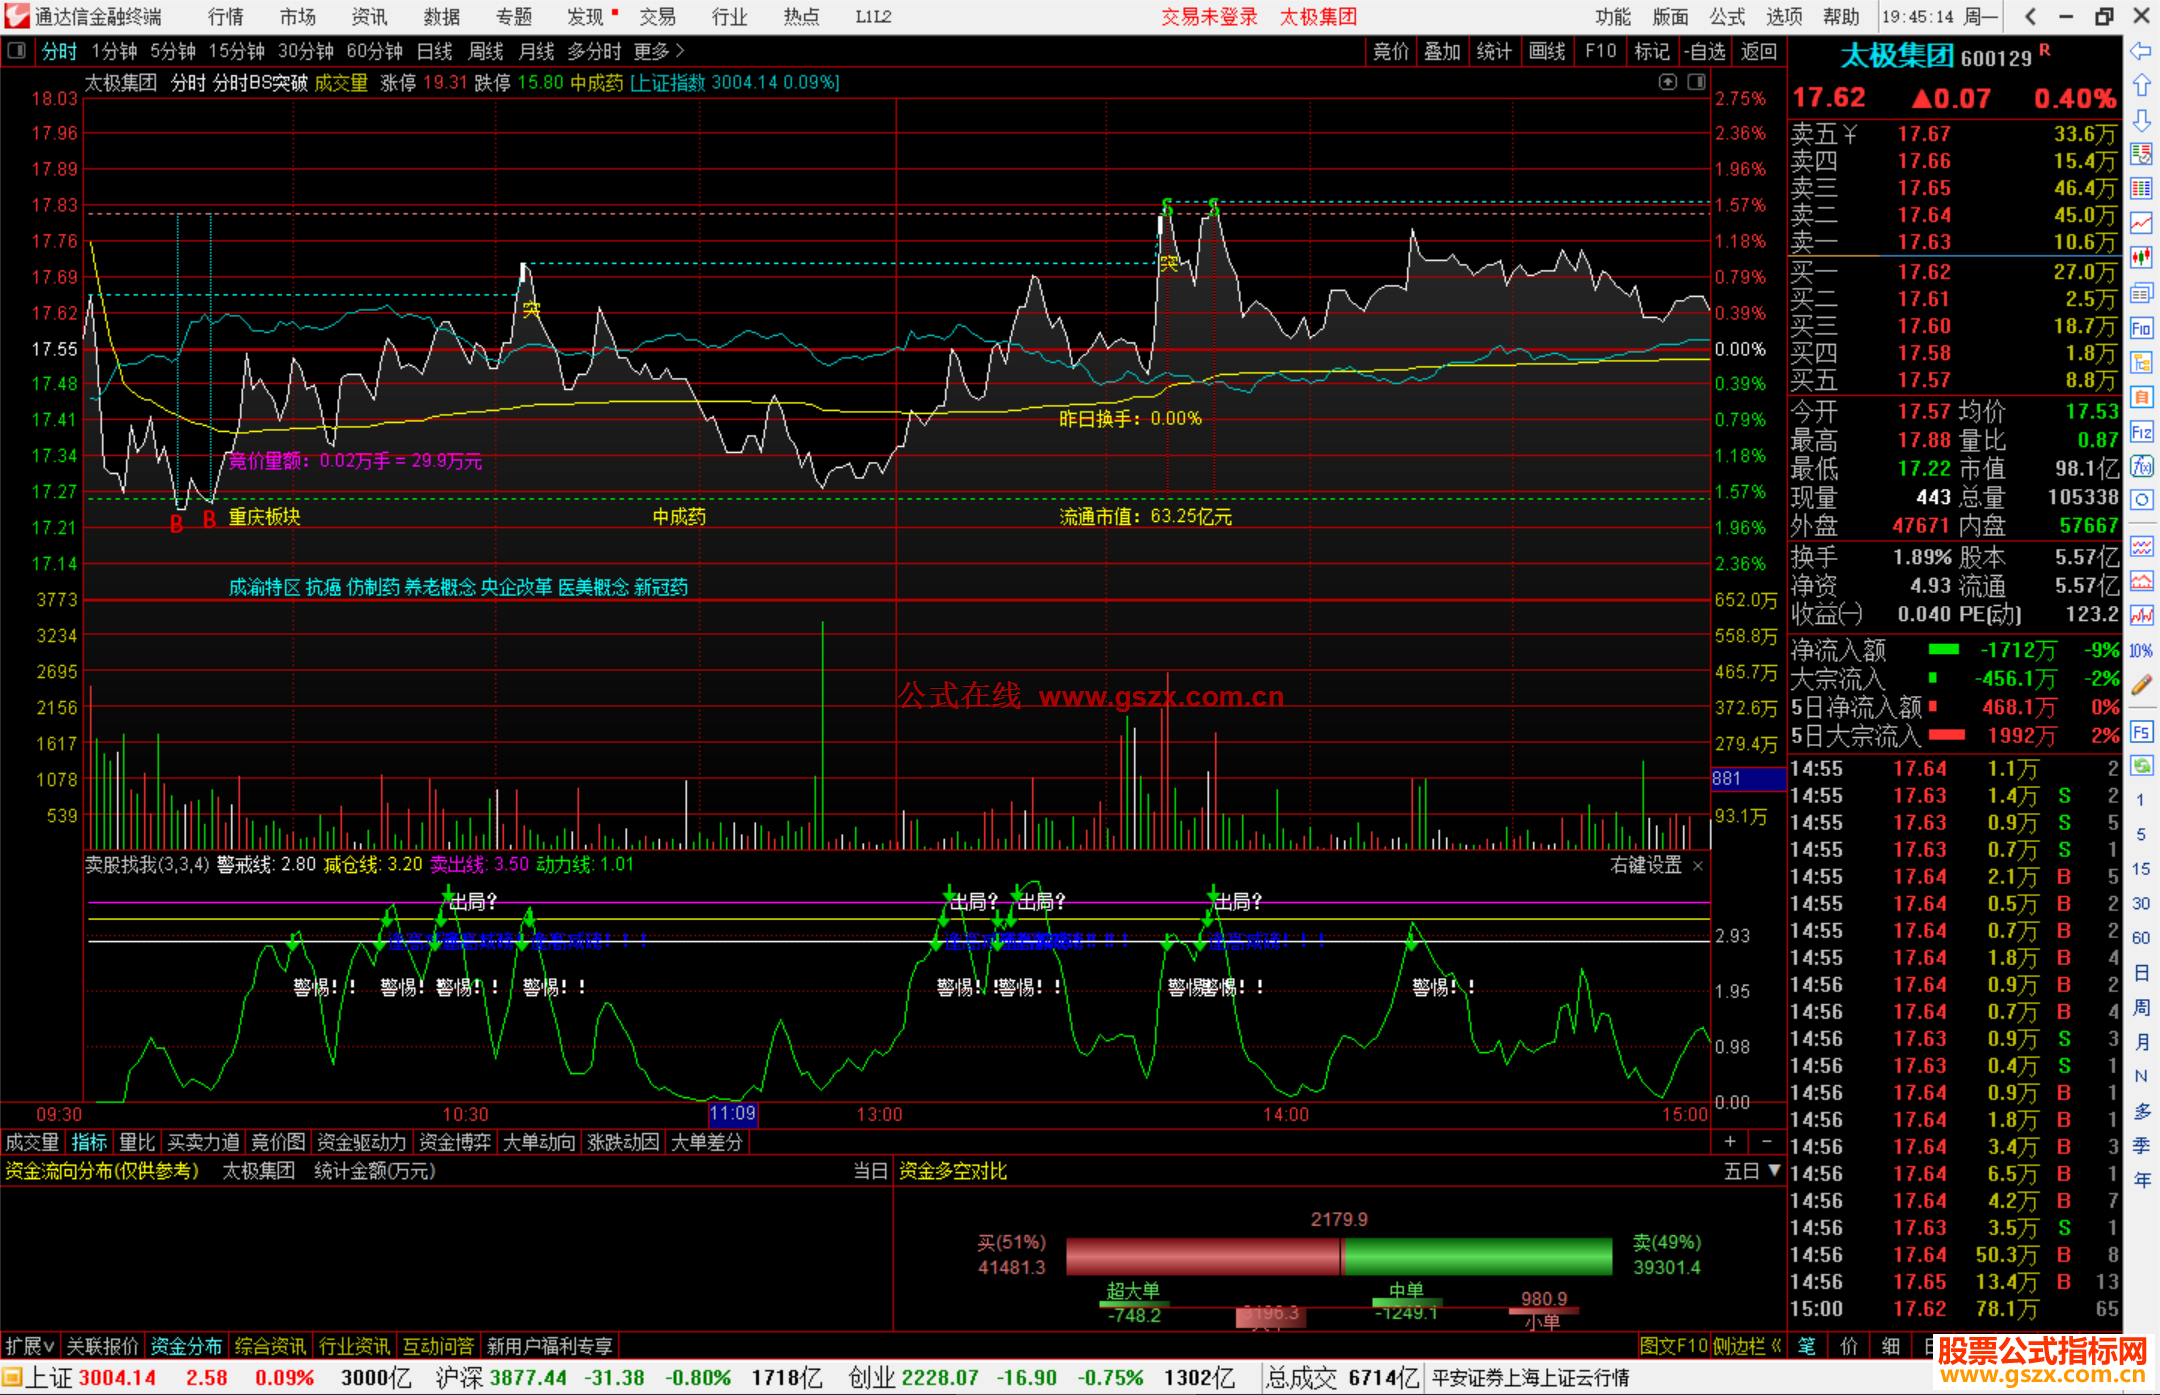Switch to the 5分钟 tab
2160x1395 pixels.
point(173,51)
